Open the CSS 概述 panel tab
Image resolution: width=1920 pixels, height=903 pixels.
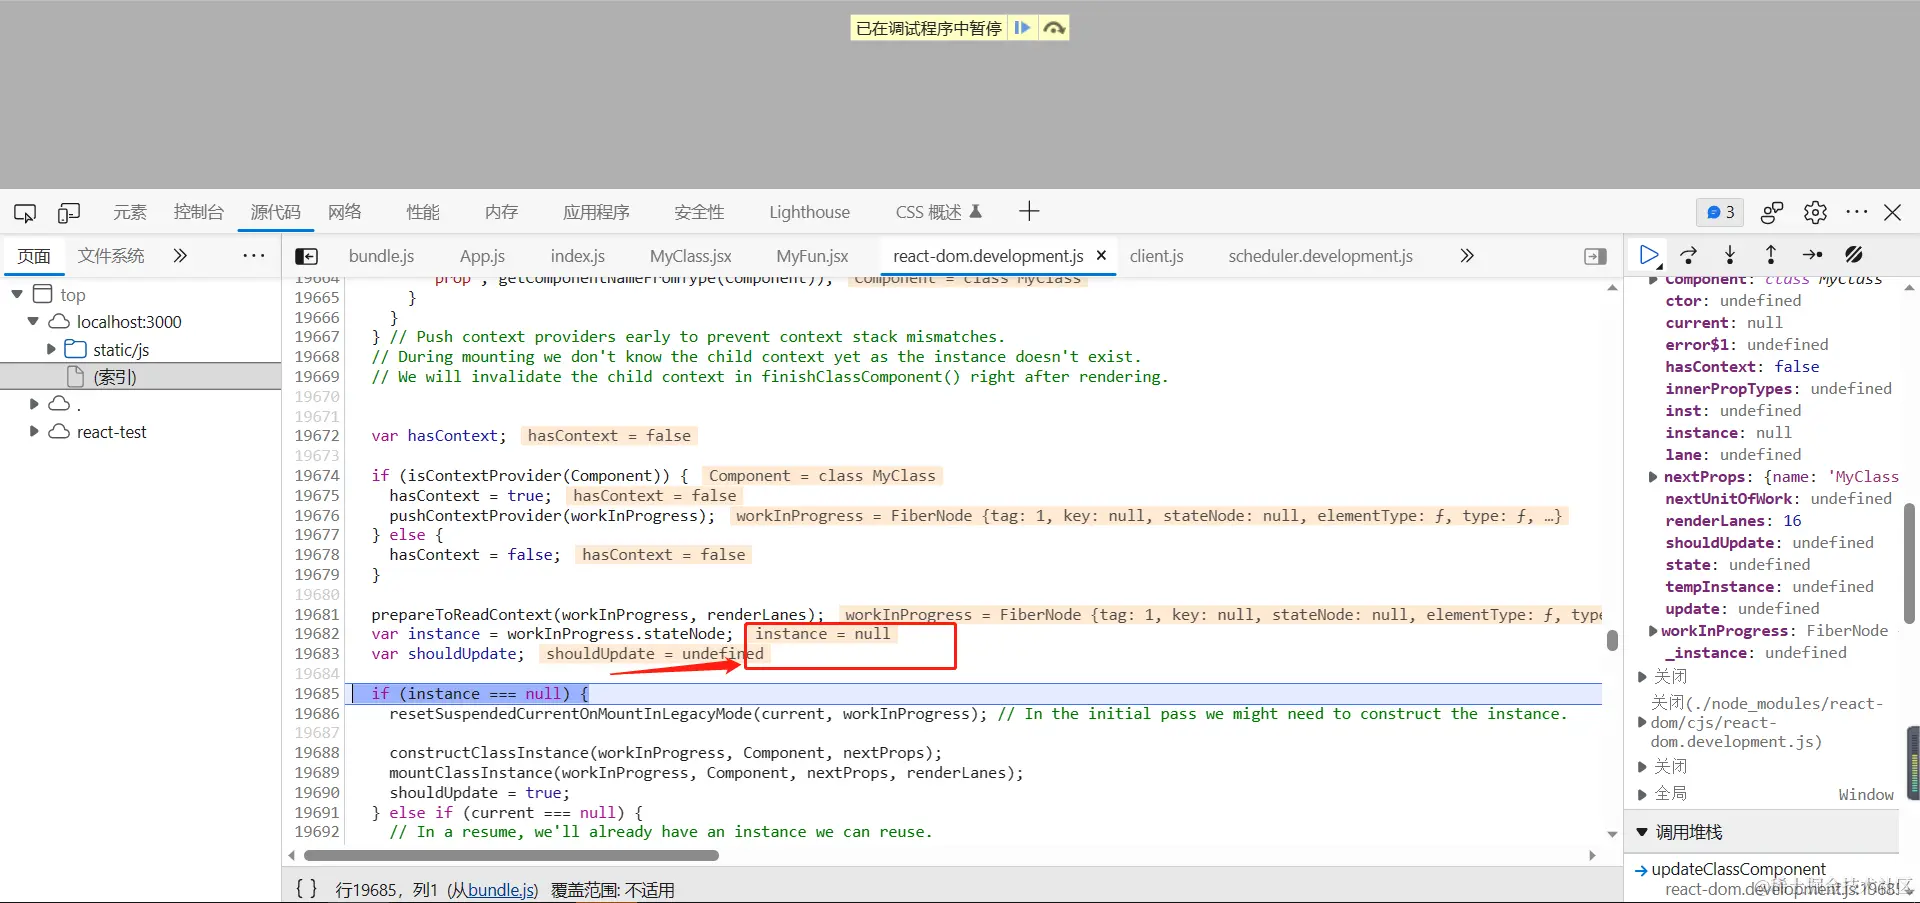[938, 212]
